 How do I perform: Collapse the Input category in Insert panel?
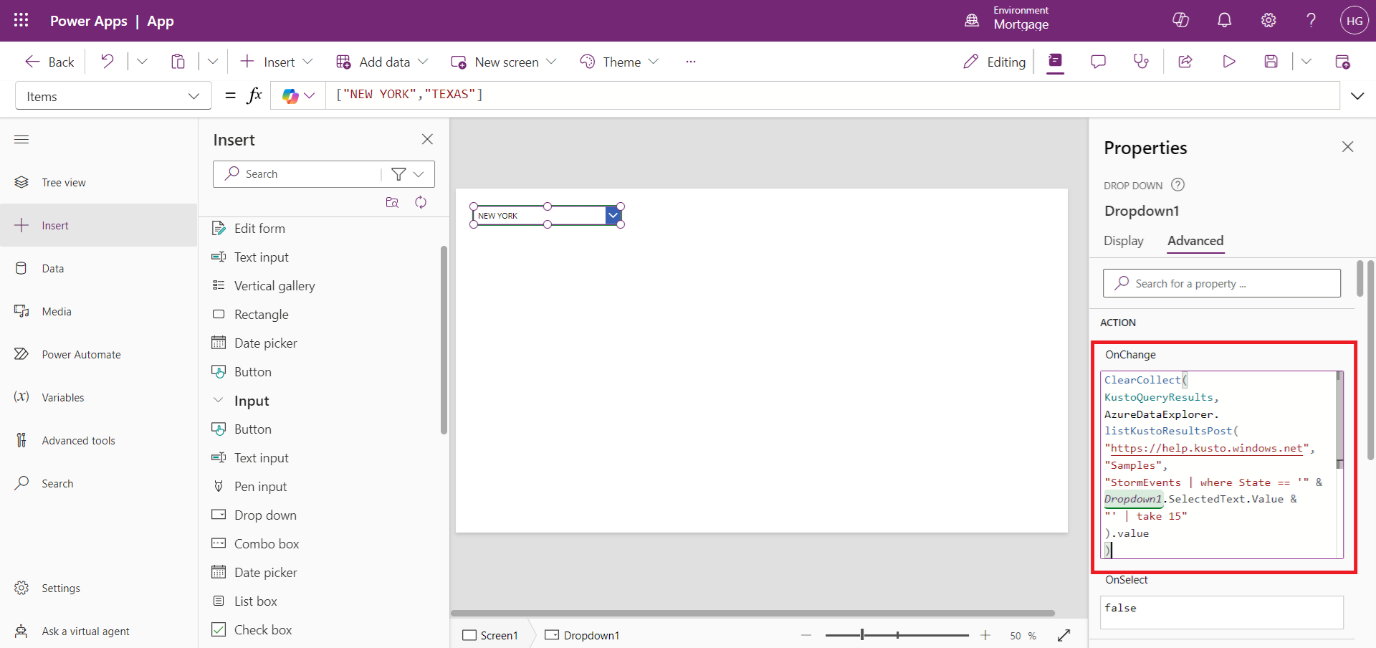[x=218, y=401]
